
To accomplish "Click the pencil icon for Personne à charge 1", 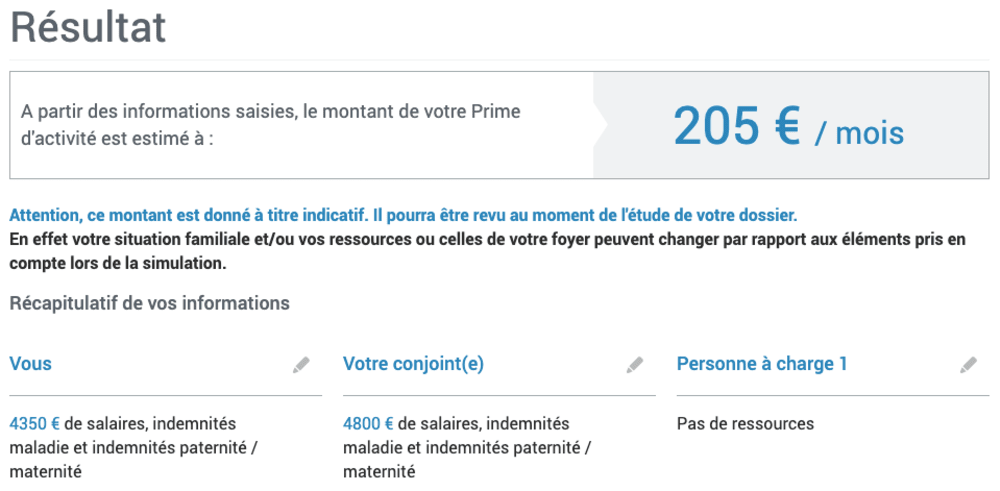I will coord(968,366).
